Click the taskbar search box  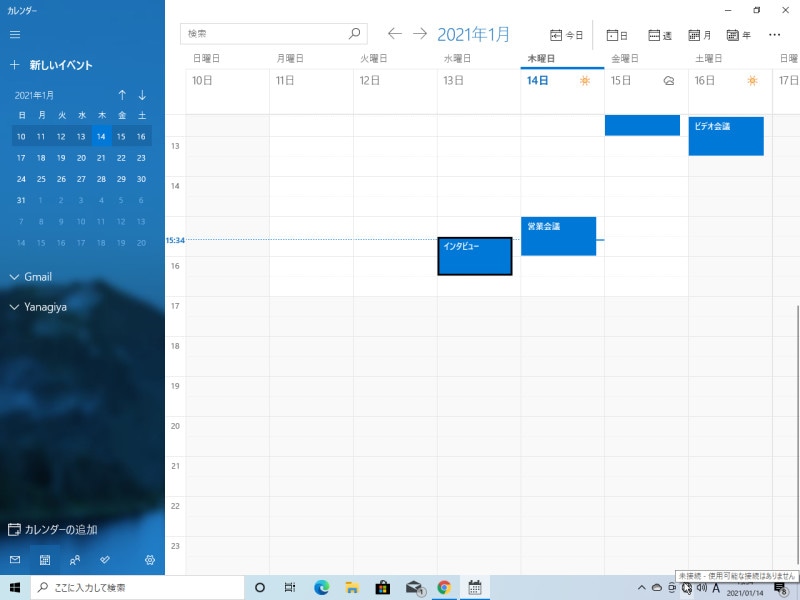[138, 588]
